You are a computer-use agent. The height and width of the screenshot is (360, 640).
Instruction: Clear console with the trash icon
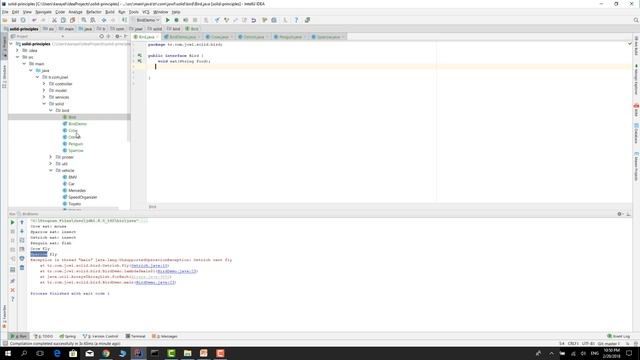pyautogui.click(x=22, y=268)
